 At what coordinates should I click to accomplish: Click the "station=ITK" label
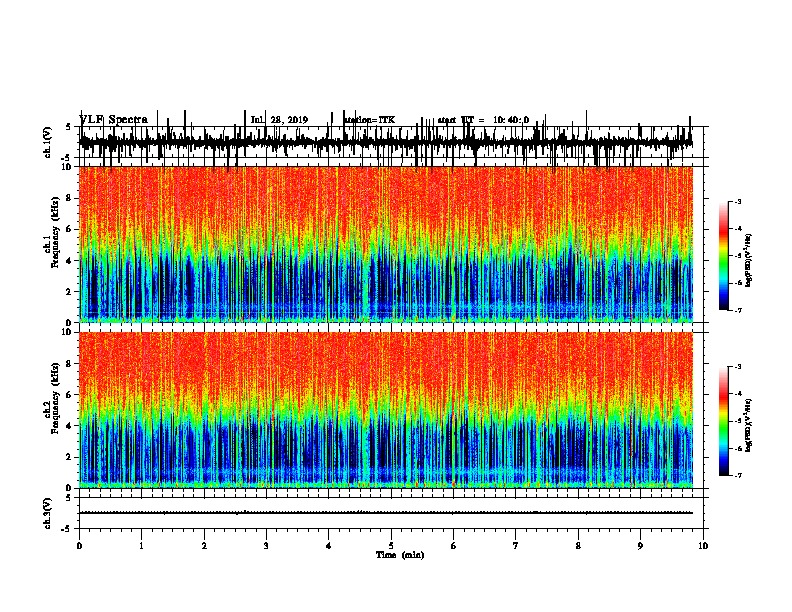click(x=369, y=120)
